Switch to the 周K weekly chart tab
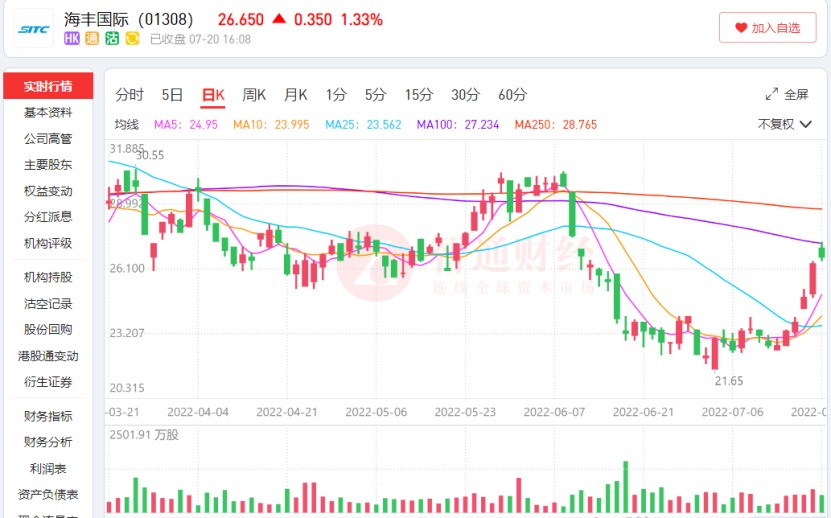Image resolution: width=831 pixels, height=518 pixels. click(x=254, y=95)
